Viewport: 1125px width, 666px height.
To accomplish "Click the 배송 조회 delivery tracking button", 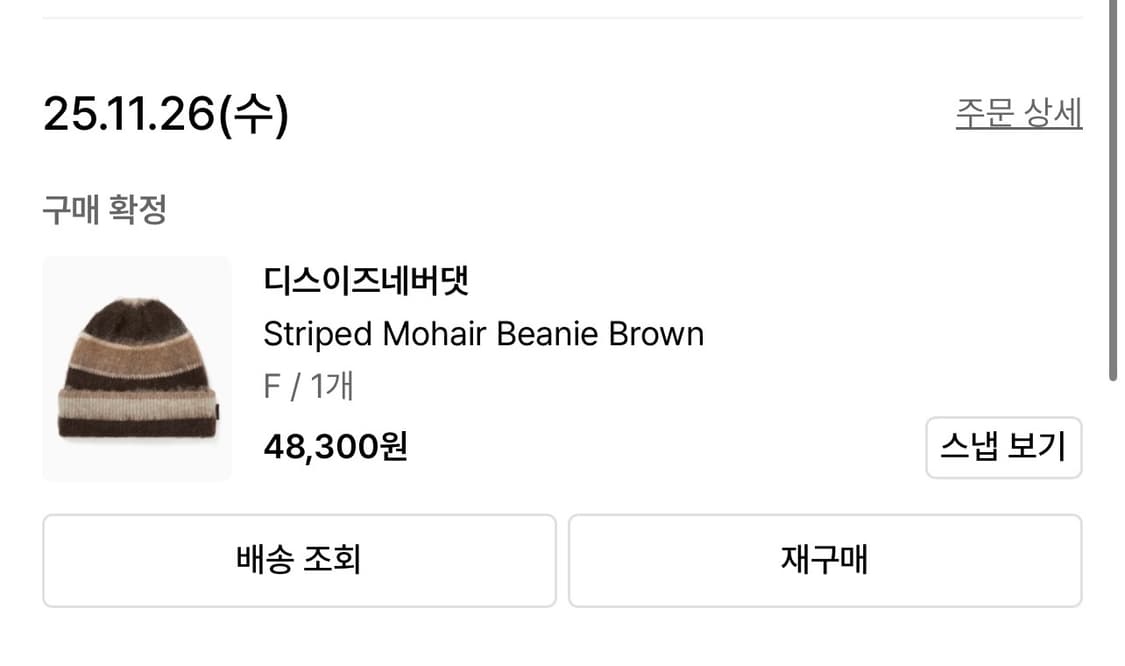I will 298,560.
